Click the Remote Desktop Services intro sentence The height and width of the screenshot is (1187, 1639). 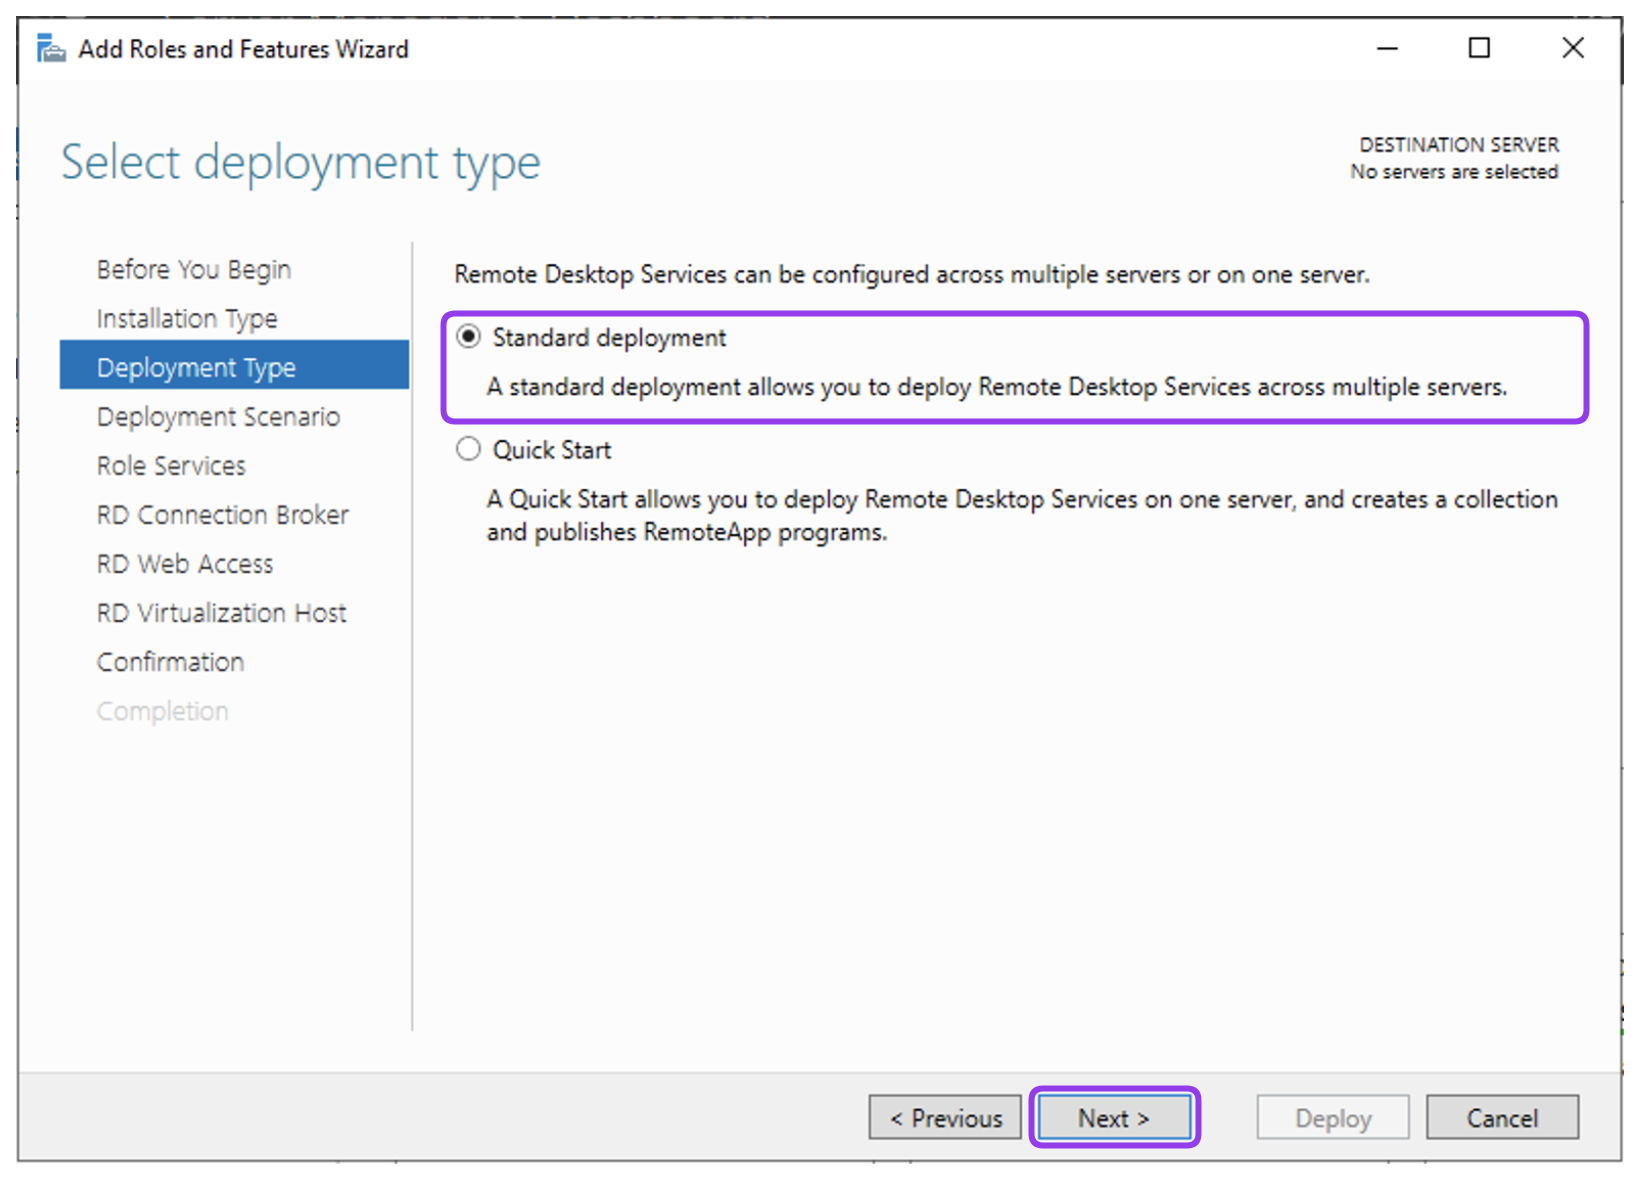click(x=912, y=274)
